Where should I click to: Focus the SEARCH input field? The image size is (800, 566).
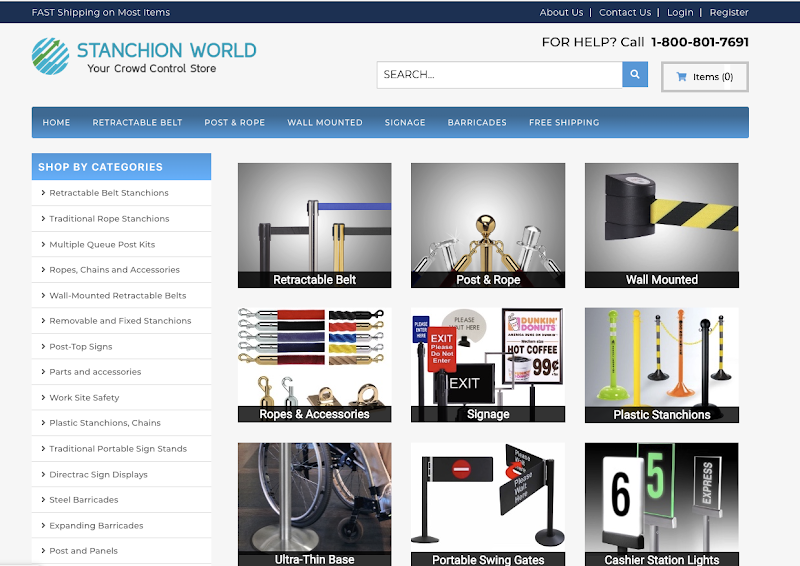[499, 75]
